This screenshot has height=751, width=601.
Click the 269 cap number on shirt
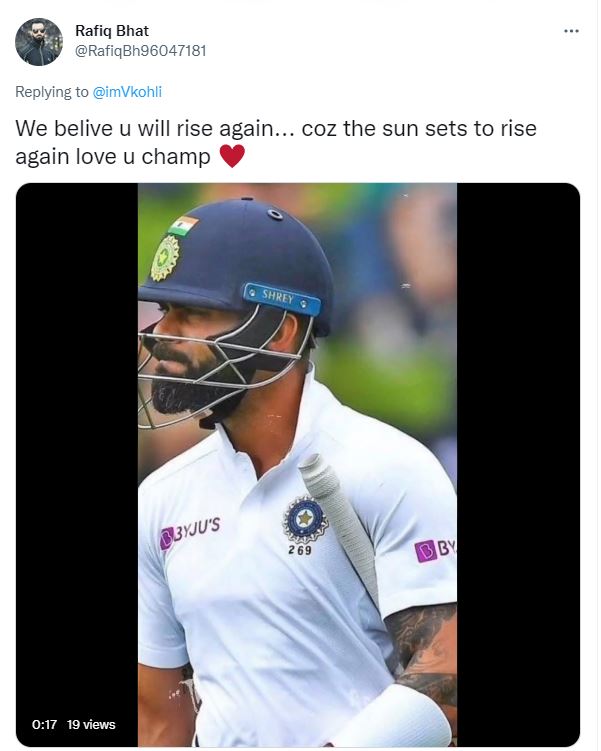point(300,550)
